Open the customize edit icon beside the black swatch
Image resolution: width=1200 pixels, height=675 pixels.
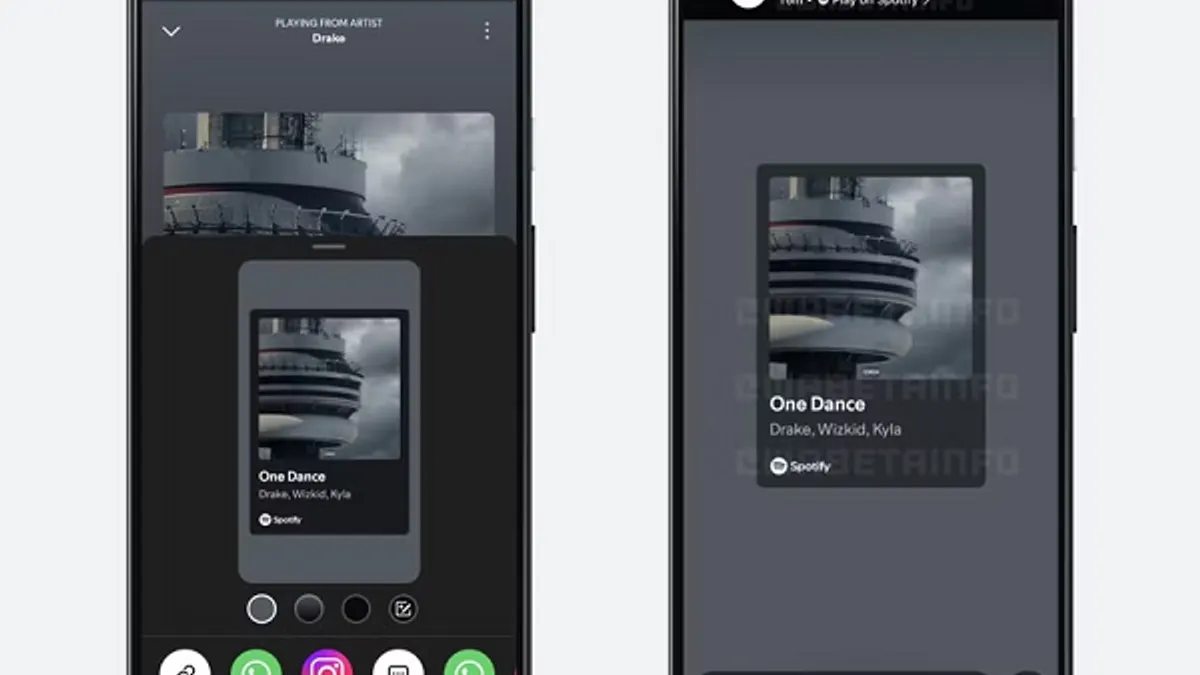[x=403, y=609]
